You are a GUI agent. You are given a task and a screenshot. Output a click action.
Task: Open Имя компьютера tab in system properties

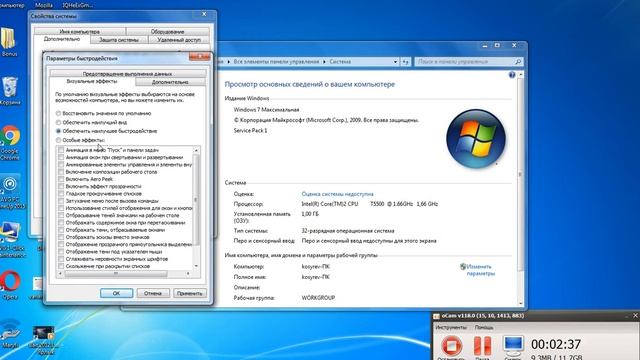[80, 31]
